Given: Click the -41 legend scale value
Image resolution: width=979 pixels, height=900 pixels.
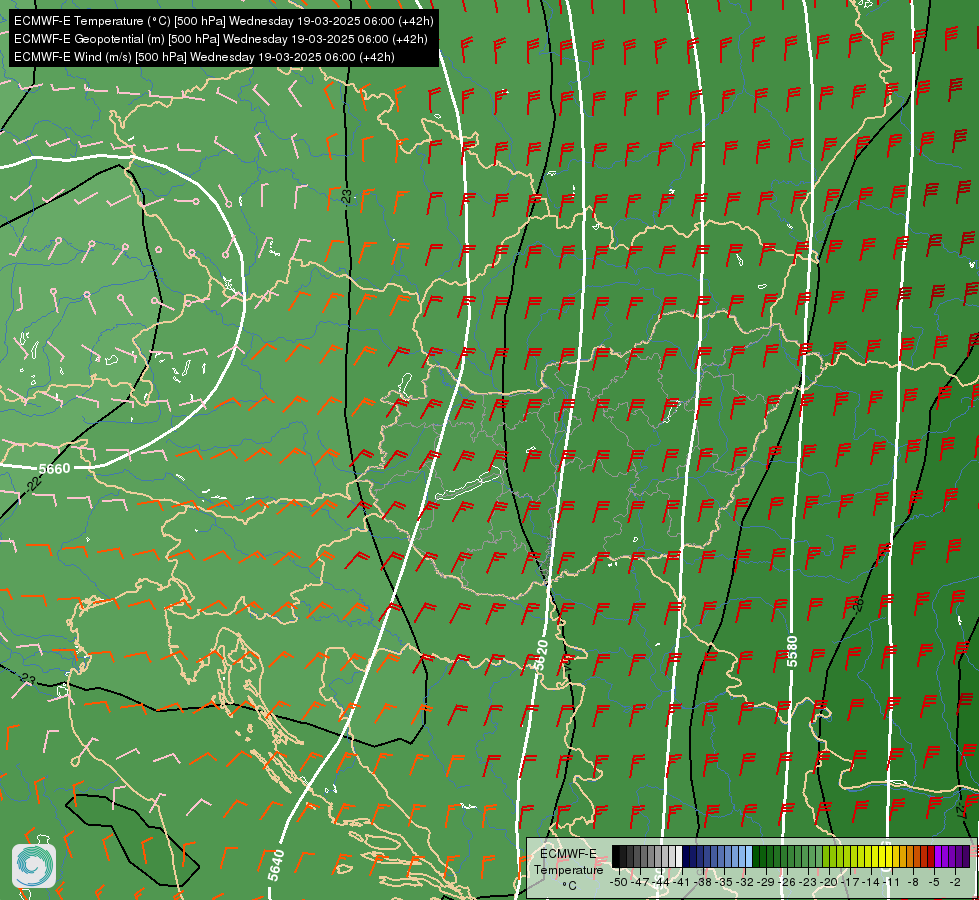Looking at the screenshot, I should [681, 882].
